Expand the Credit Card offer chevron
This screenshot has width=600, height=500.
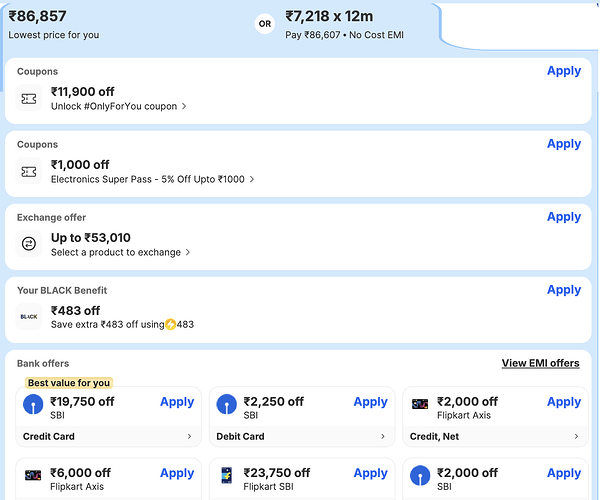click(189, 436)
